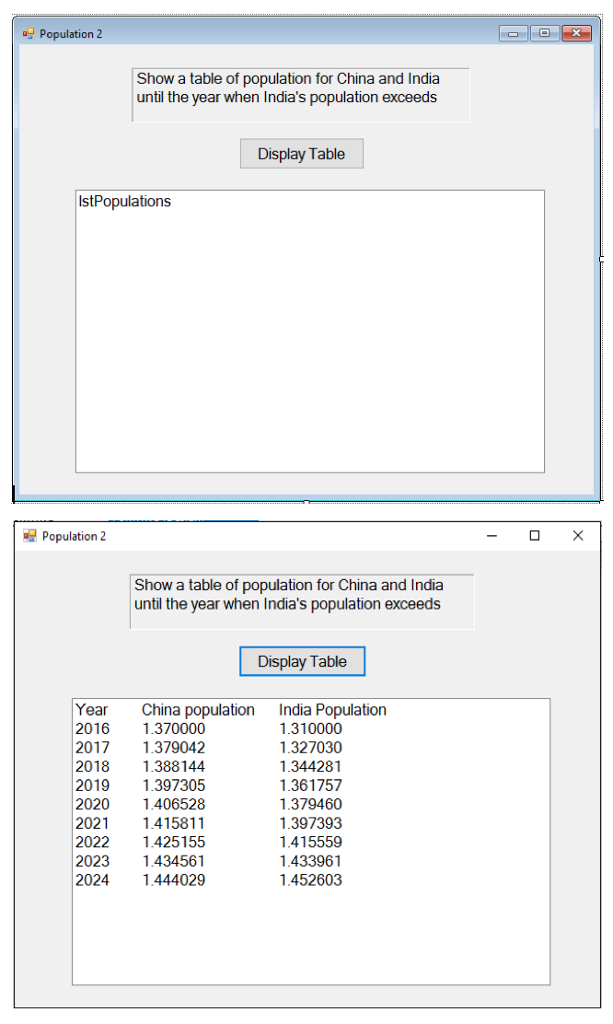Click India value 1.433961

click(311, 861)
